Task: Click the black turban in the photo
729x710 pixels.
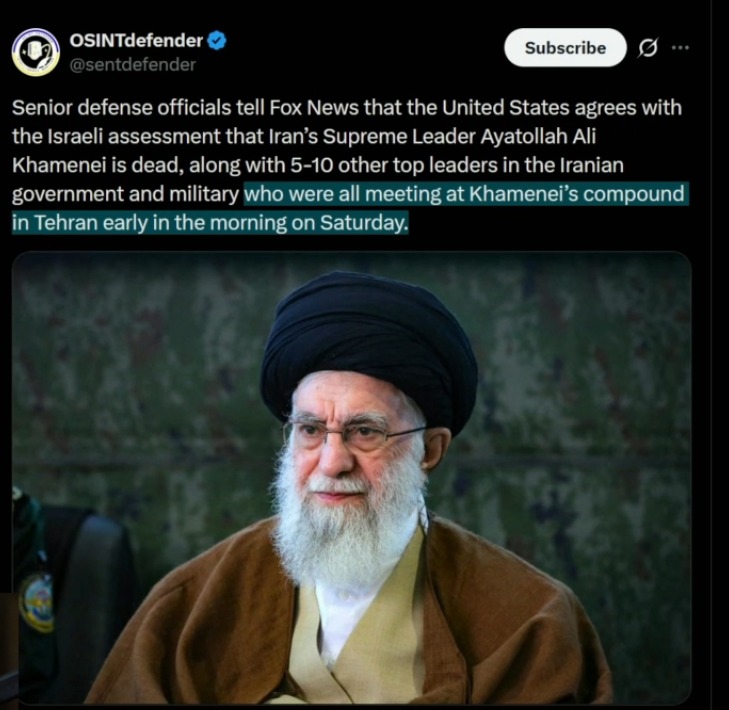Action: click(368, 346)
